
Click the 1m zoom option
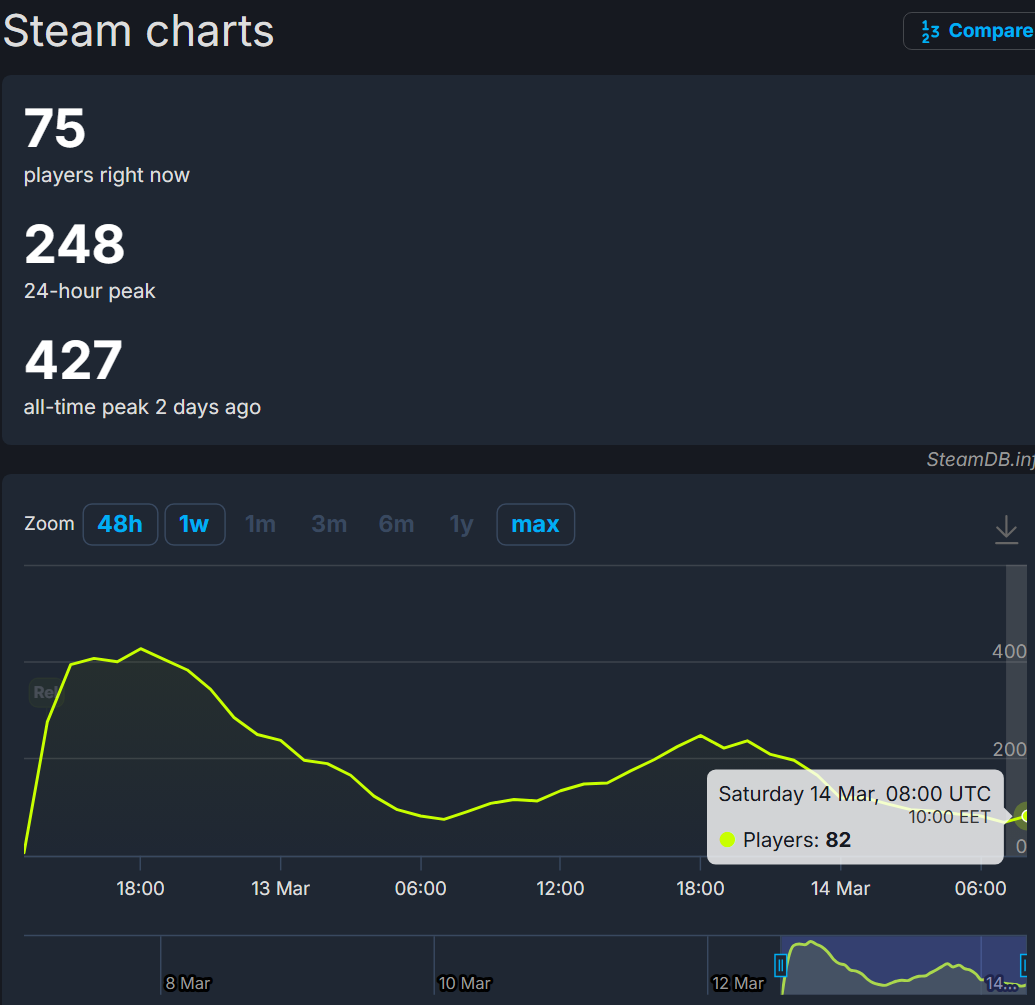click(260, 524)
